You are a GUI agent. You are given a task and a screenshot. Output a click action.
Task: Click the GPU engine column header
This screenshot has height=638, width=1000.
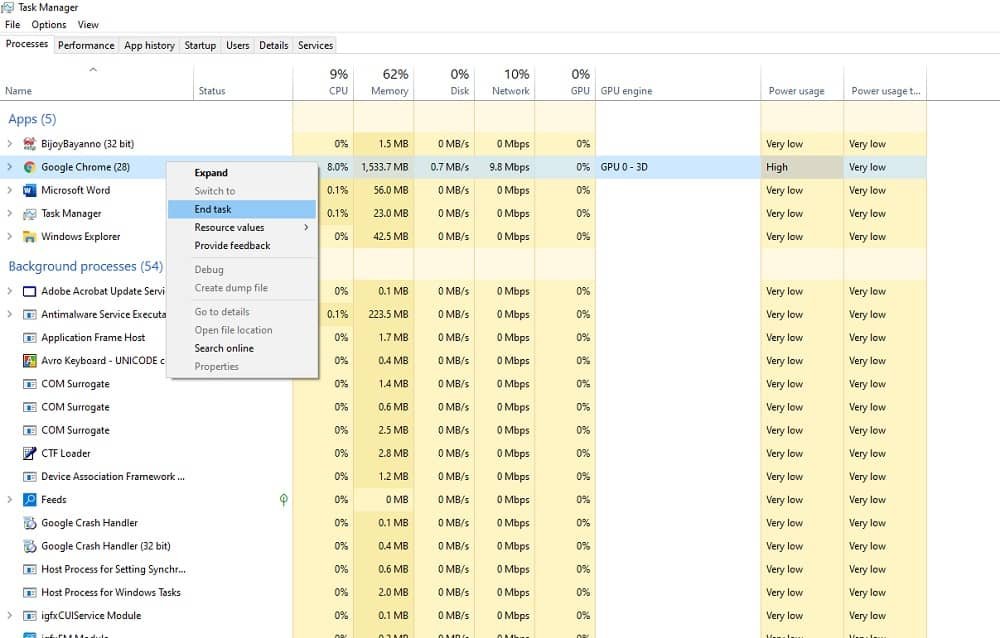point(678,83)
